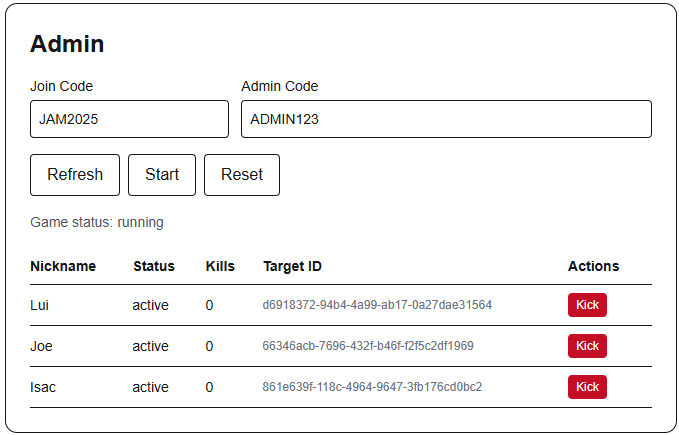Click the Join Code input field
679x435 pixels.
(x=129, y=119)
